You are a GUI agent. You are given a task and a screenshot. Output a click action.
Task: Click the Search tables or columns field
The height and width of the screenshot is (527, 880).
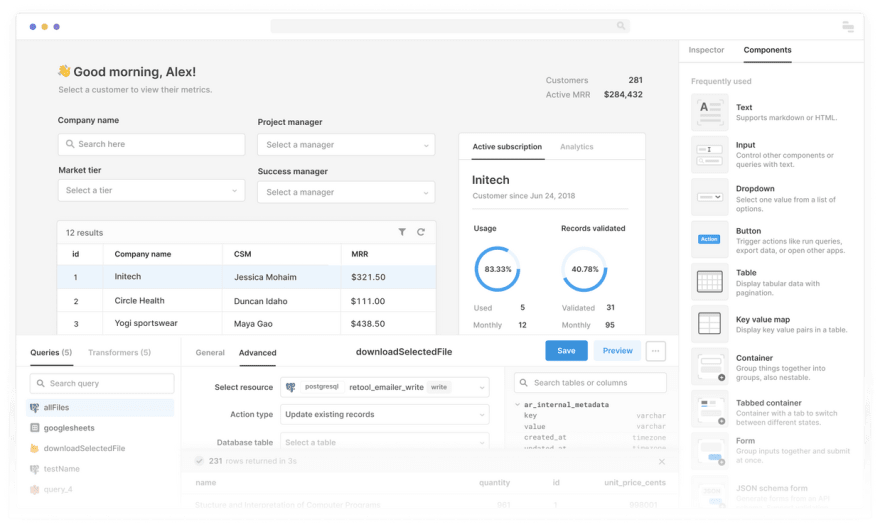590,383
